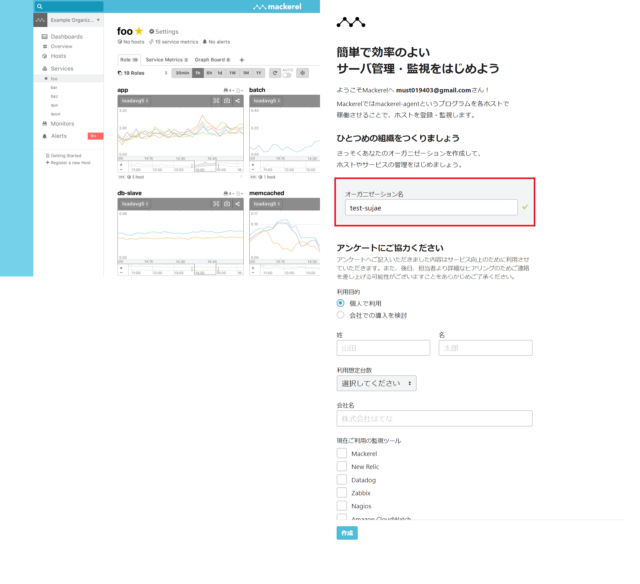Check the Zabbix checkbox
Image resolution: width=640 pixels, height=584 pixels.
click(x=342, y=493)
